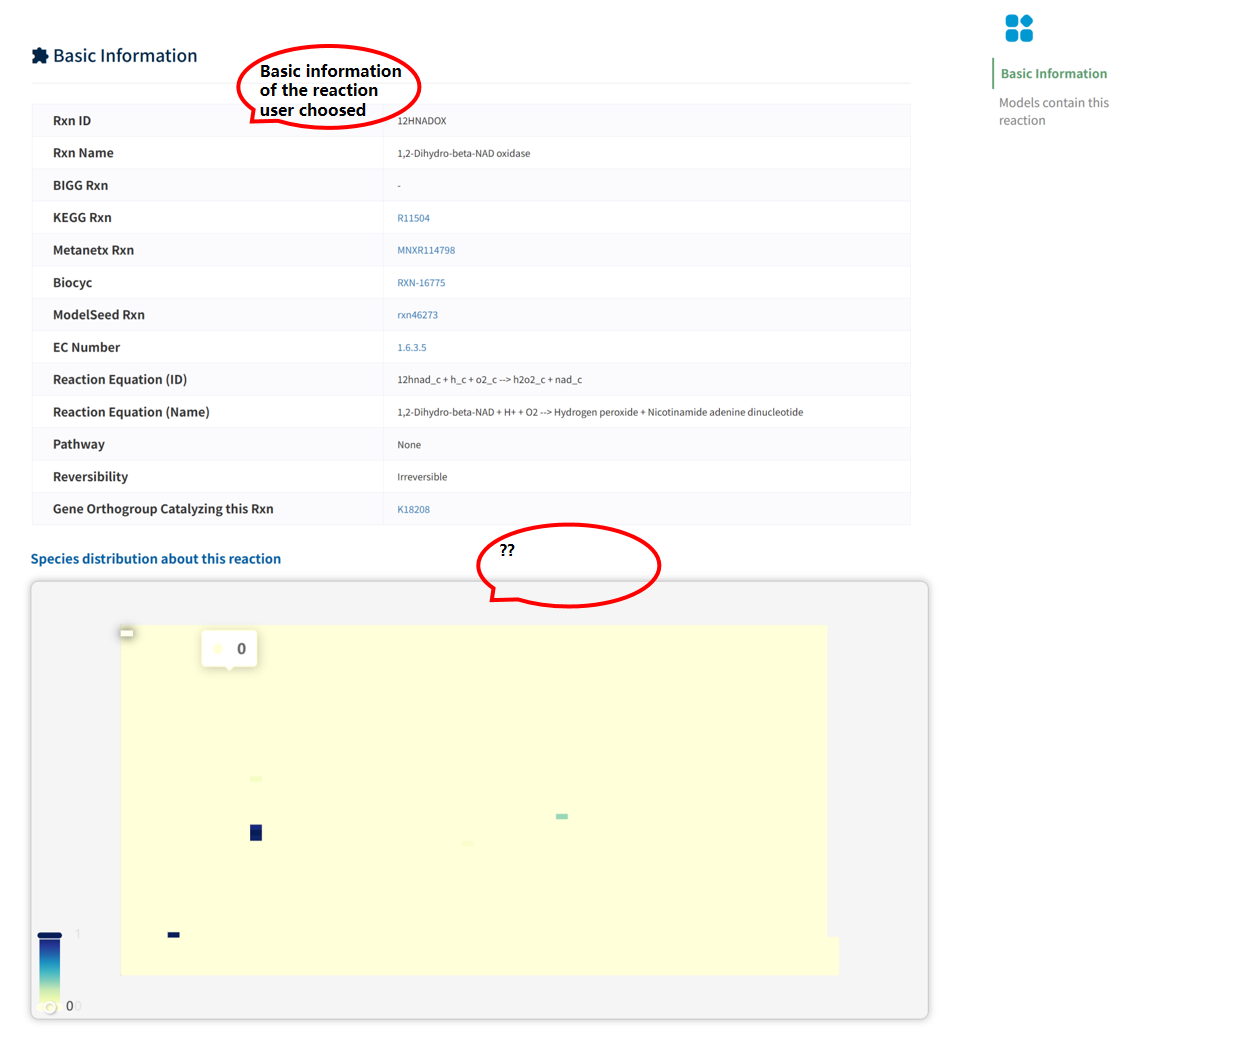The width and height of the screenshot is (1253, 1042).
Task: Select the Basic Information sidebar item
Action: tap(1053, 74)
